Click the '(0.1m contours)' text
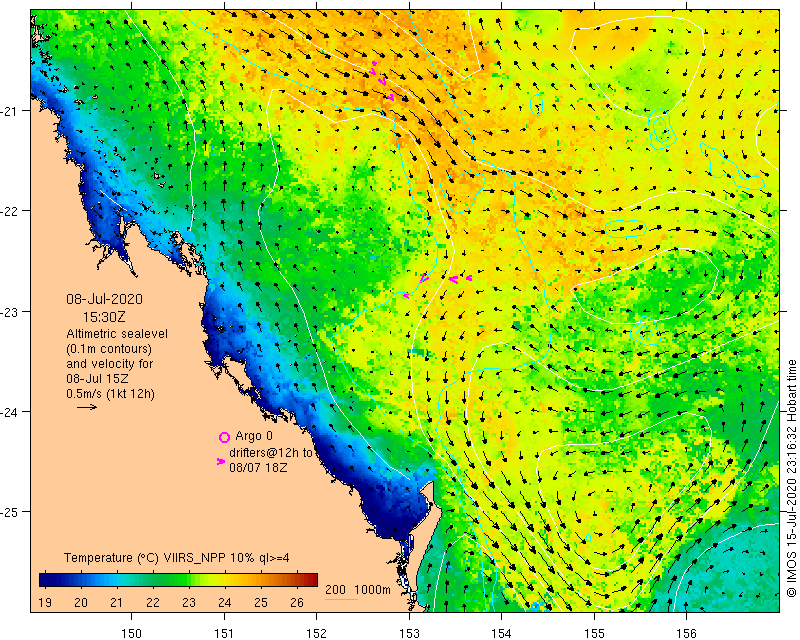The image size is (800, 640). point(109,349)
